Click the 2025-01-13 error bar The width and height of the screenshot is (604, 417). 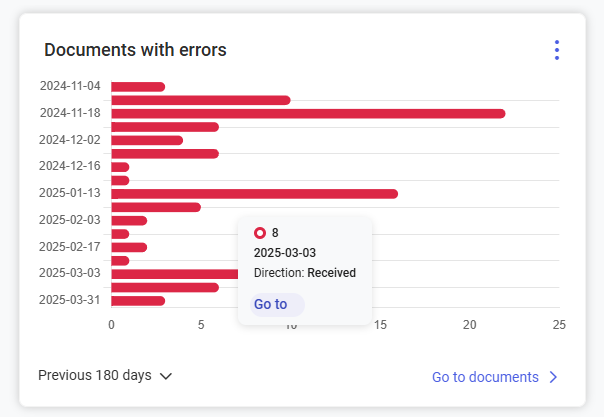click(x=254, y=193)
